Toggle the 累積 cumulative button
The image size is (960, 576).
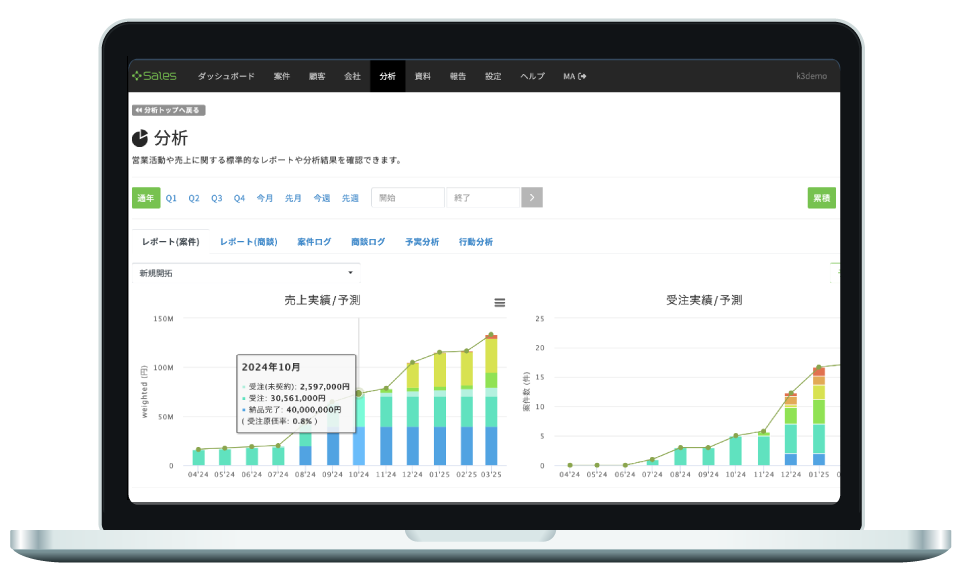[821, 198]
